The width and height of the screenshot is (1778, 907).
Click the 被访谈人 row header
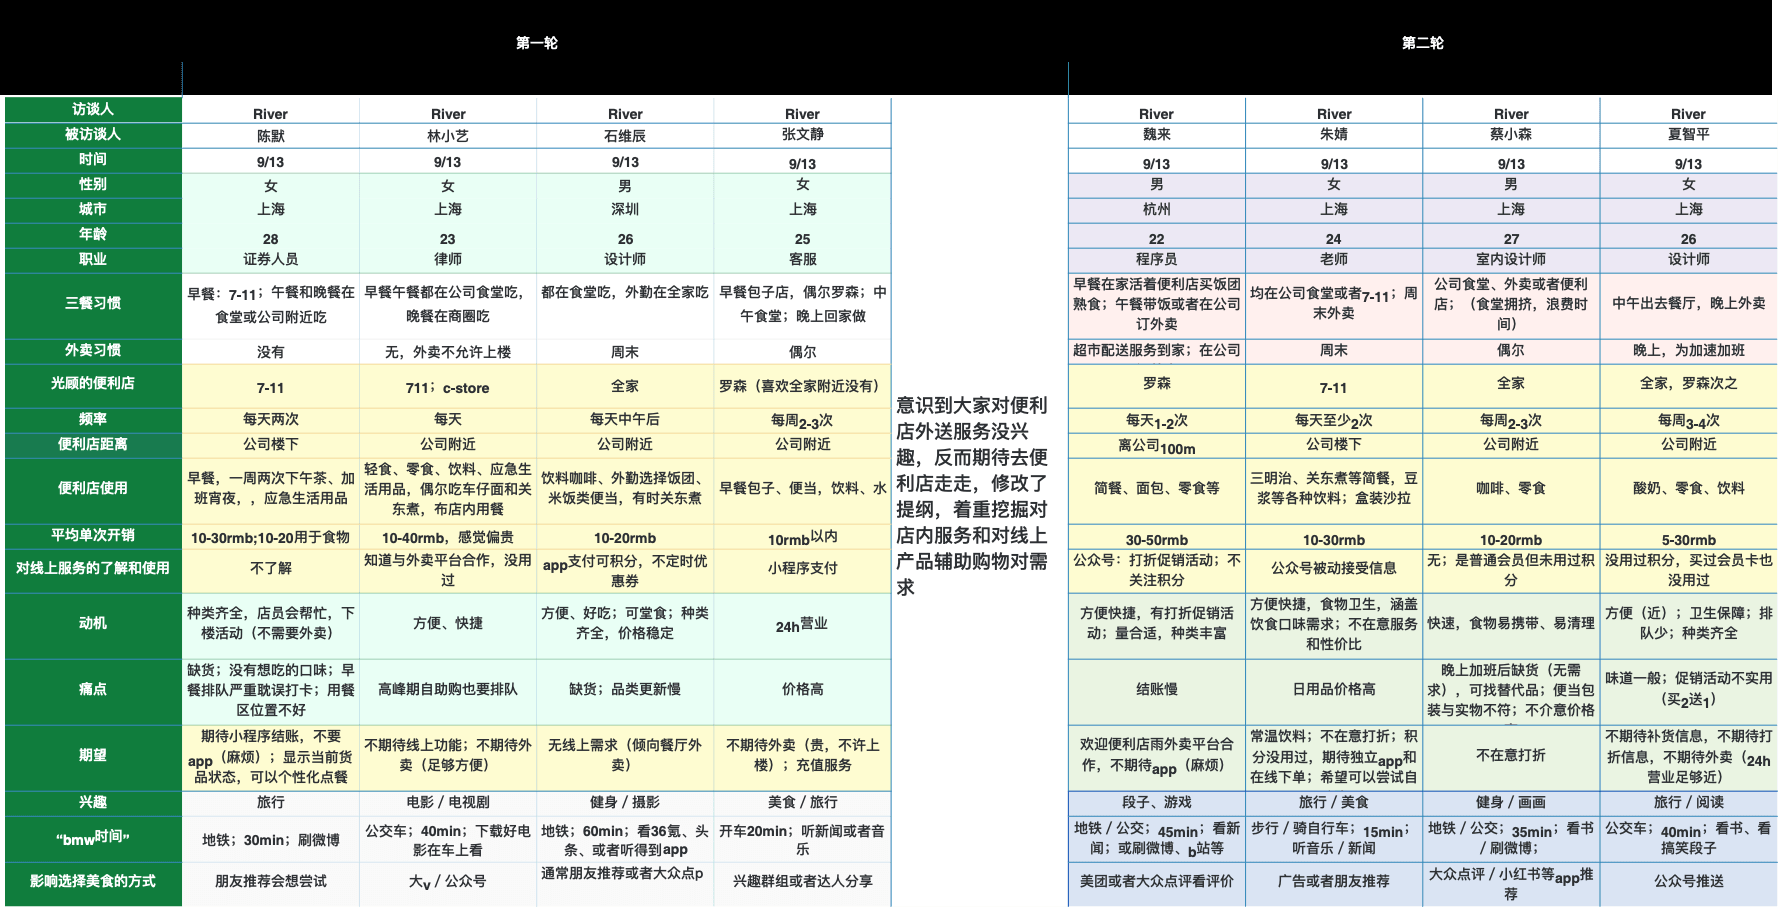point(93,134)
